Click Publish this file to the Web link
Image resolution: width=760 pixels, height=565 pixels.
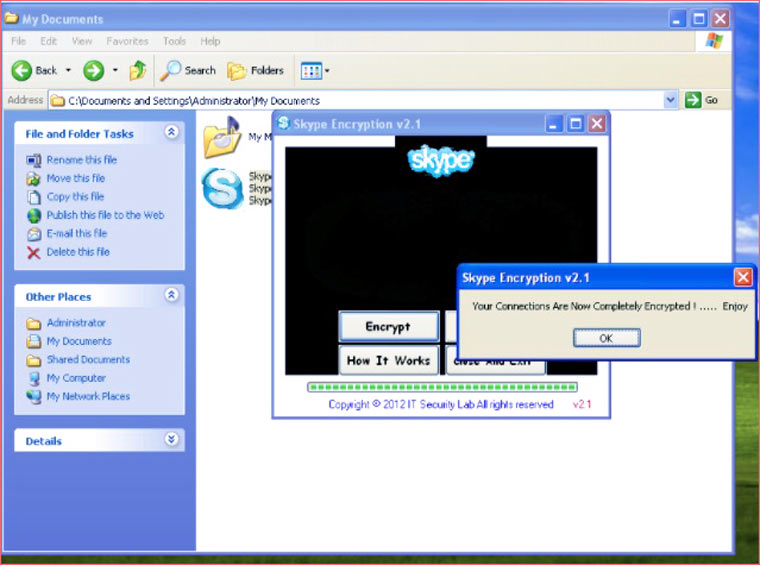105,215
